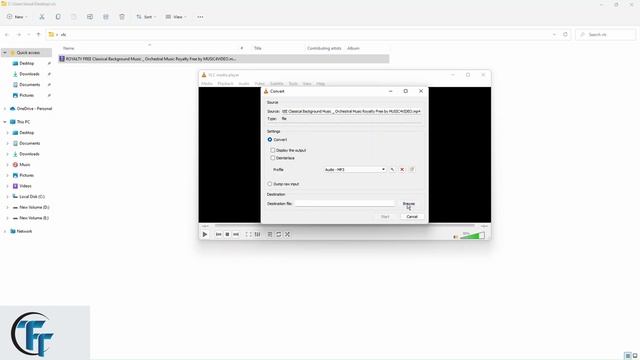Enable the Deinterlace checkbox
Image resolution: width=640 pixels, height=360 pixels.
click(273, 158)
